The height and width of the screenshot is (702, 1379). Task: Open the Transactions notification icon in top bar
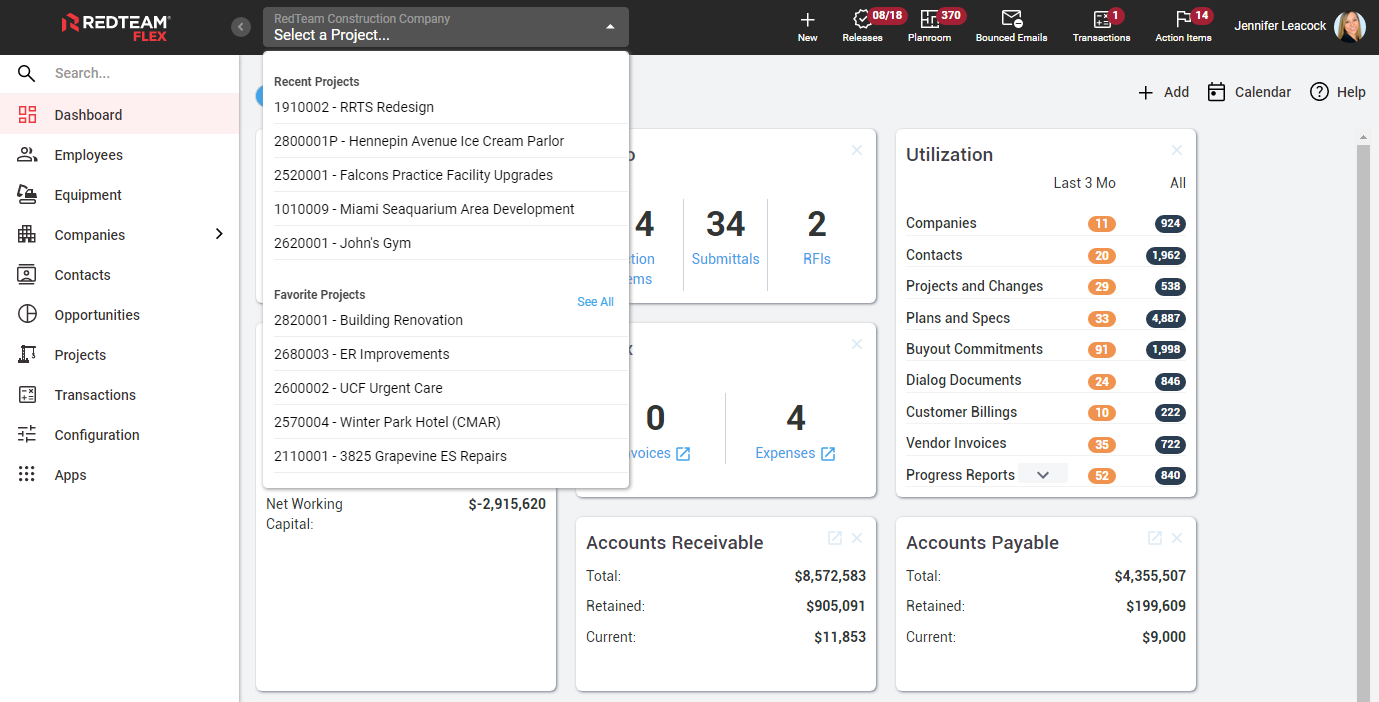1101,20
